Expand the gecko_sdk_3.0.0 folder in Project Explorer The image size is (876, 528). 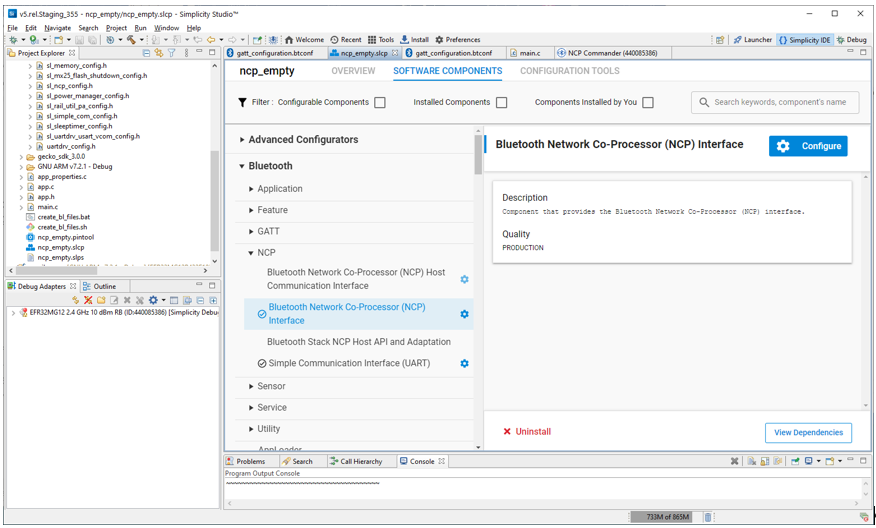tap(21, 157)
